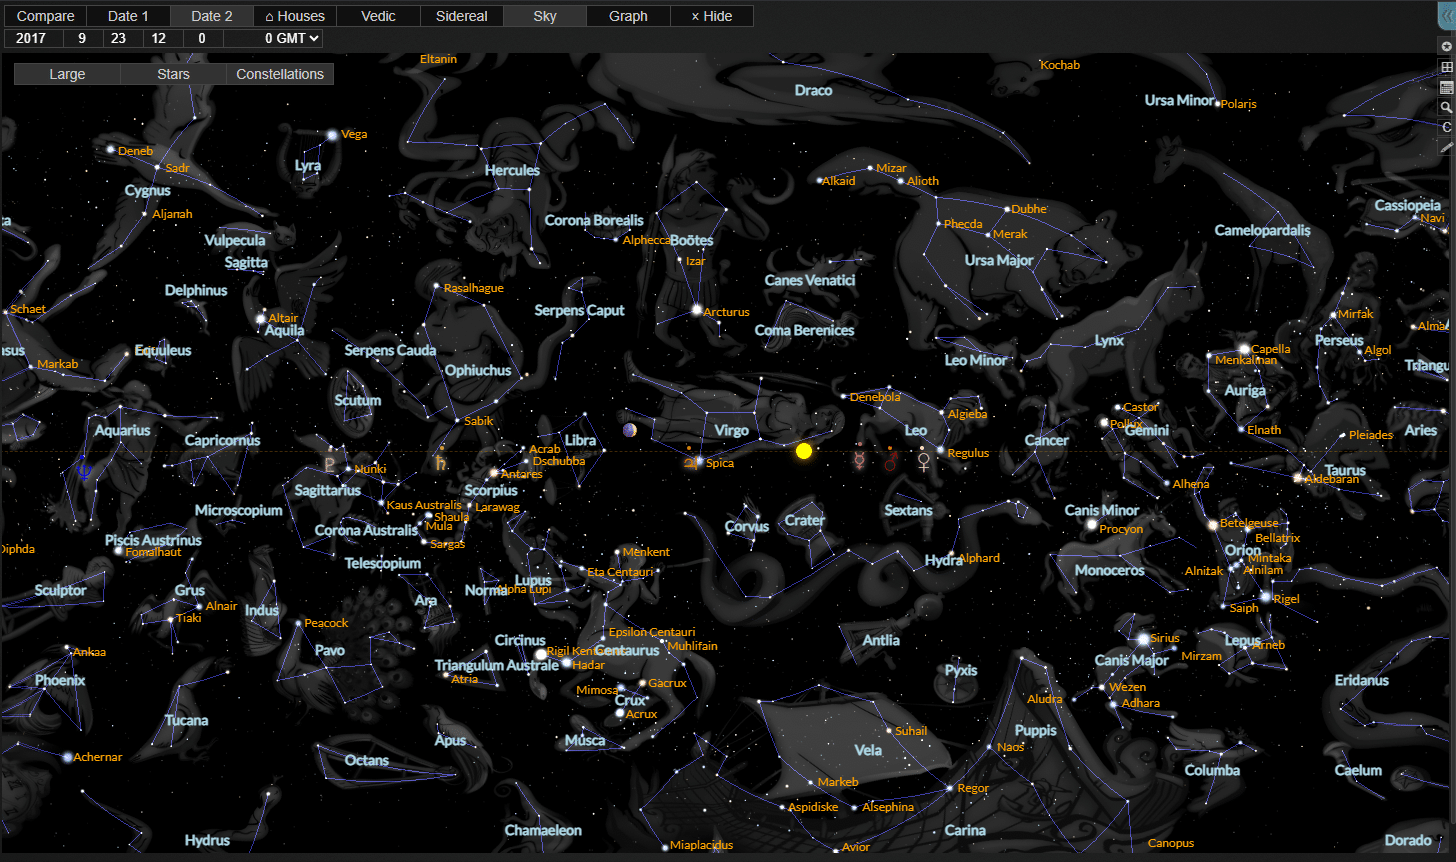
Task: Open the calendar icon in right sidebar
Action: click(1446, 87)
